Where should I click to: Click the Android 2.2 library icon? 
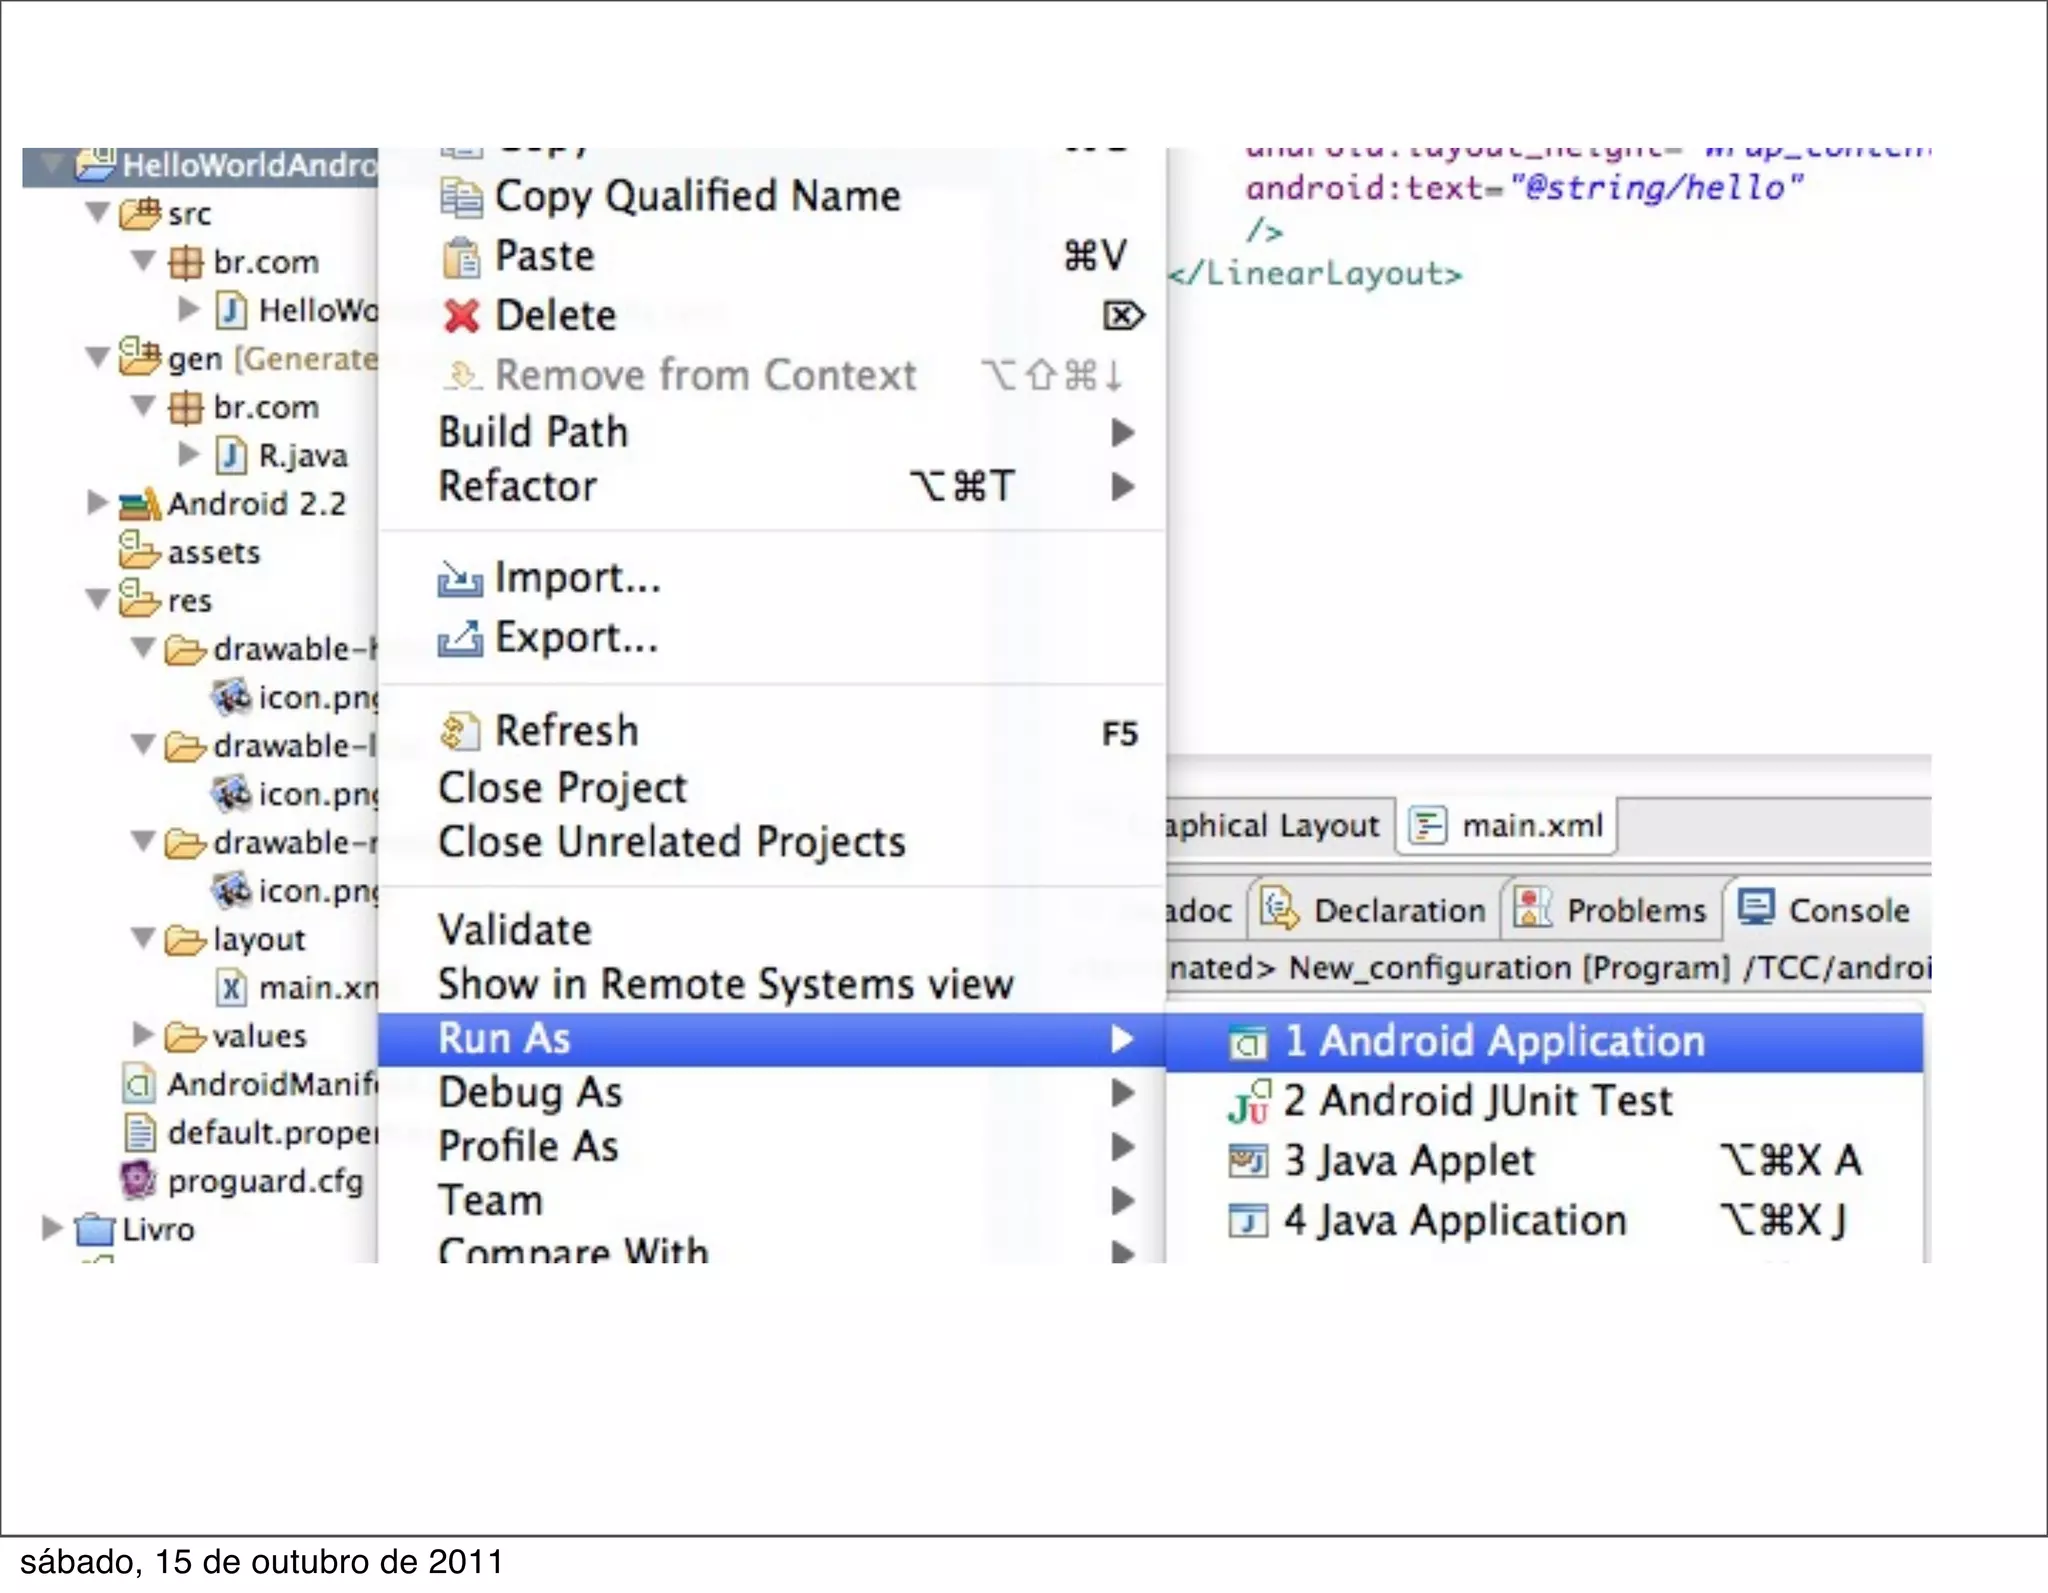pyautogui.click(x=139, y=504)
